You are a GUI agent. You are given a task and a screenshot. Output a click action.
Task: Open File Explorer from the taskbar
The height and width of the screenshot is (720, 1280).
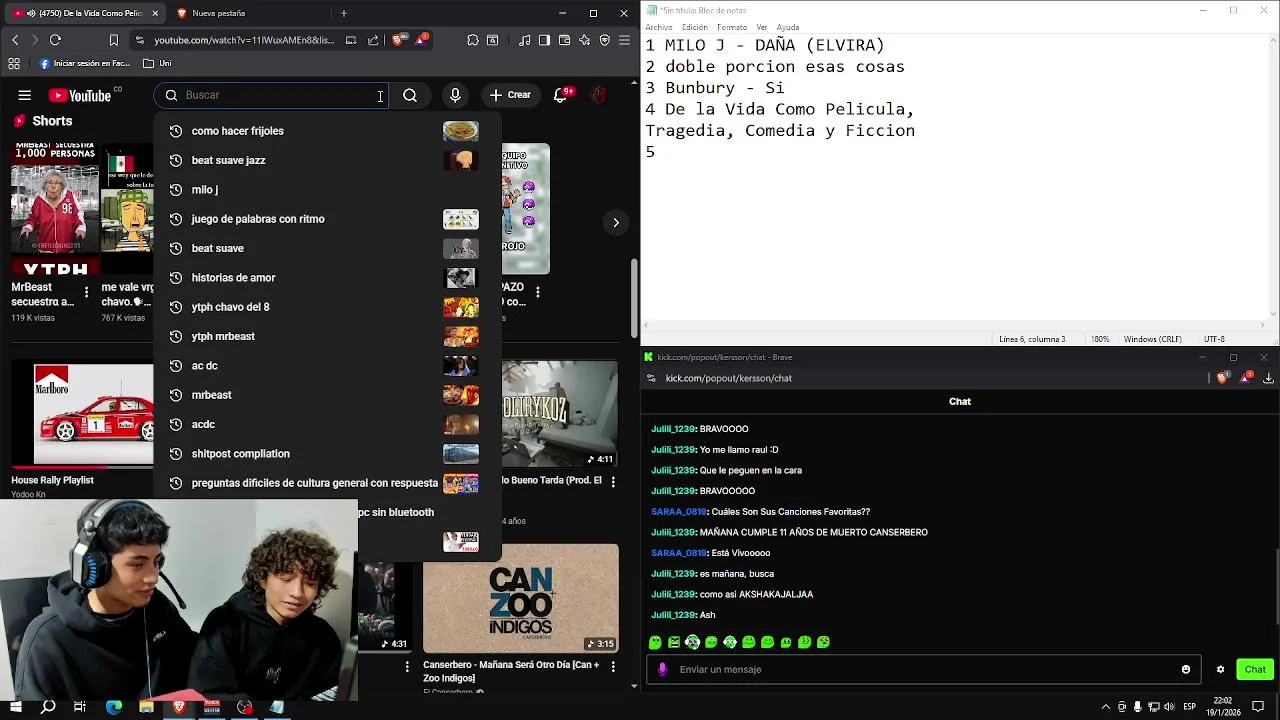146,707
